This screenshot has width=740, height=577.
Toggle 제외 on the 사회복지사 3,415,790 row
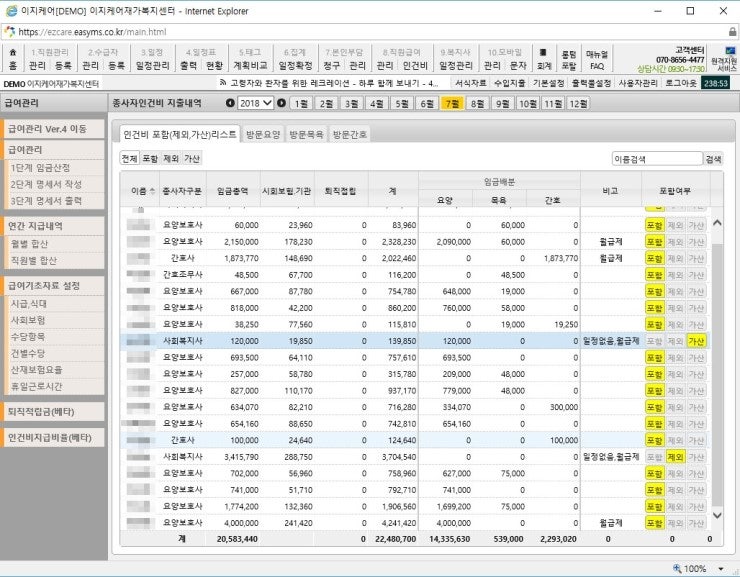(675, 457)
